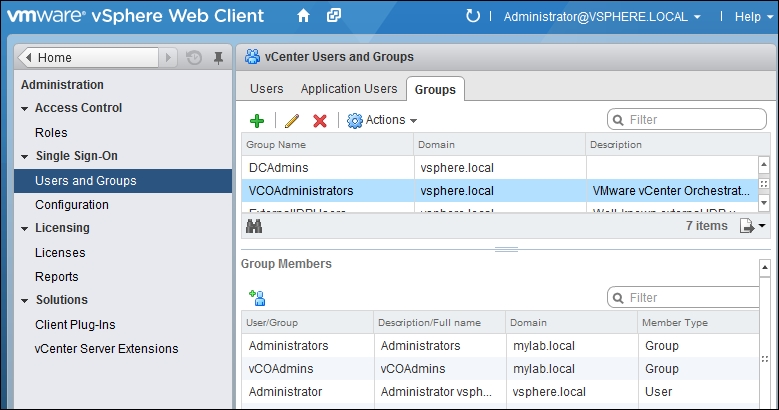Select the Groups tab
Image resolution: width=779 pixels, height=410 pixels.
(435, 89)
